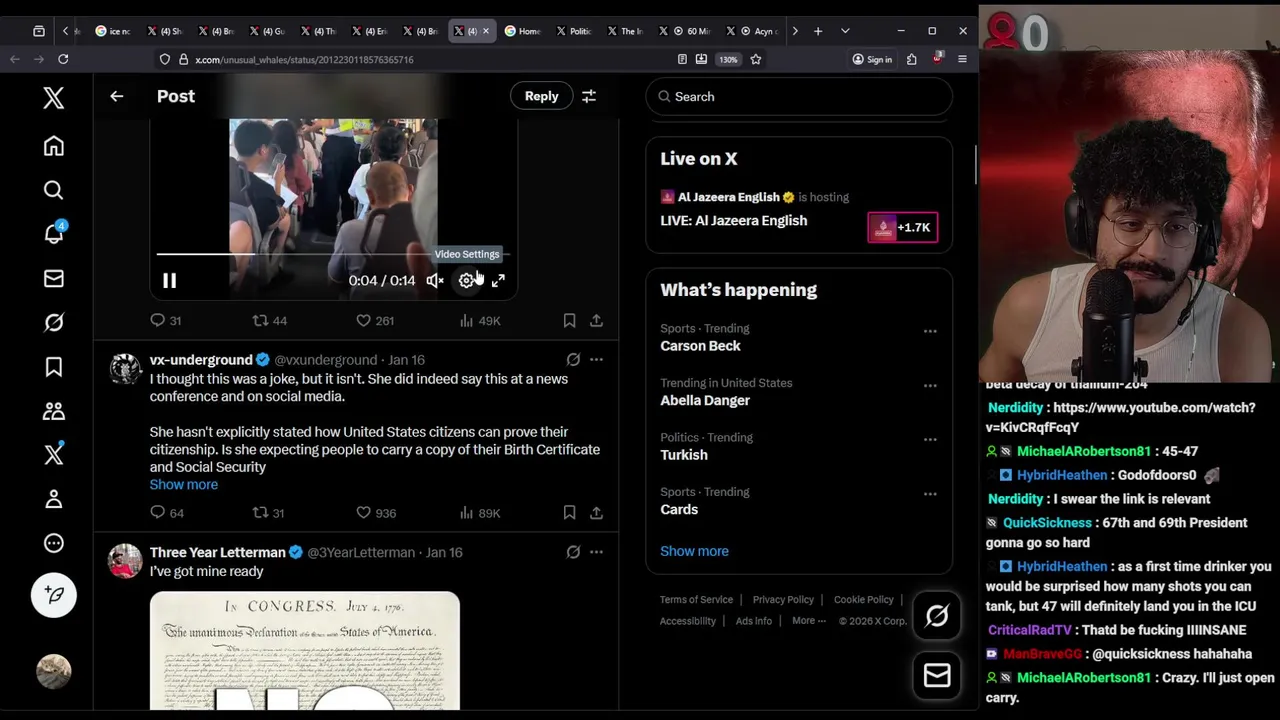Show more trending topics
Viewport: 1280px width, 720px height.
(x=694, y=551)
